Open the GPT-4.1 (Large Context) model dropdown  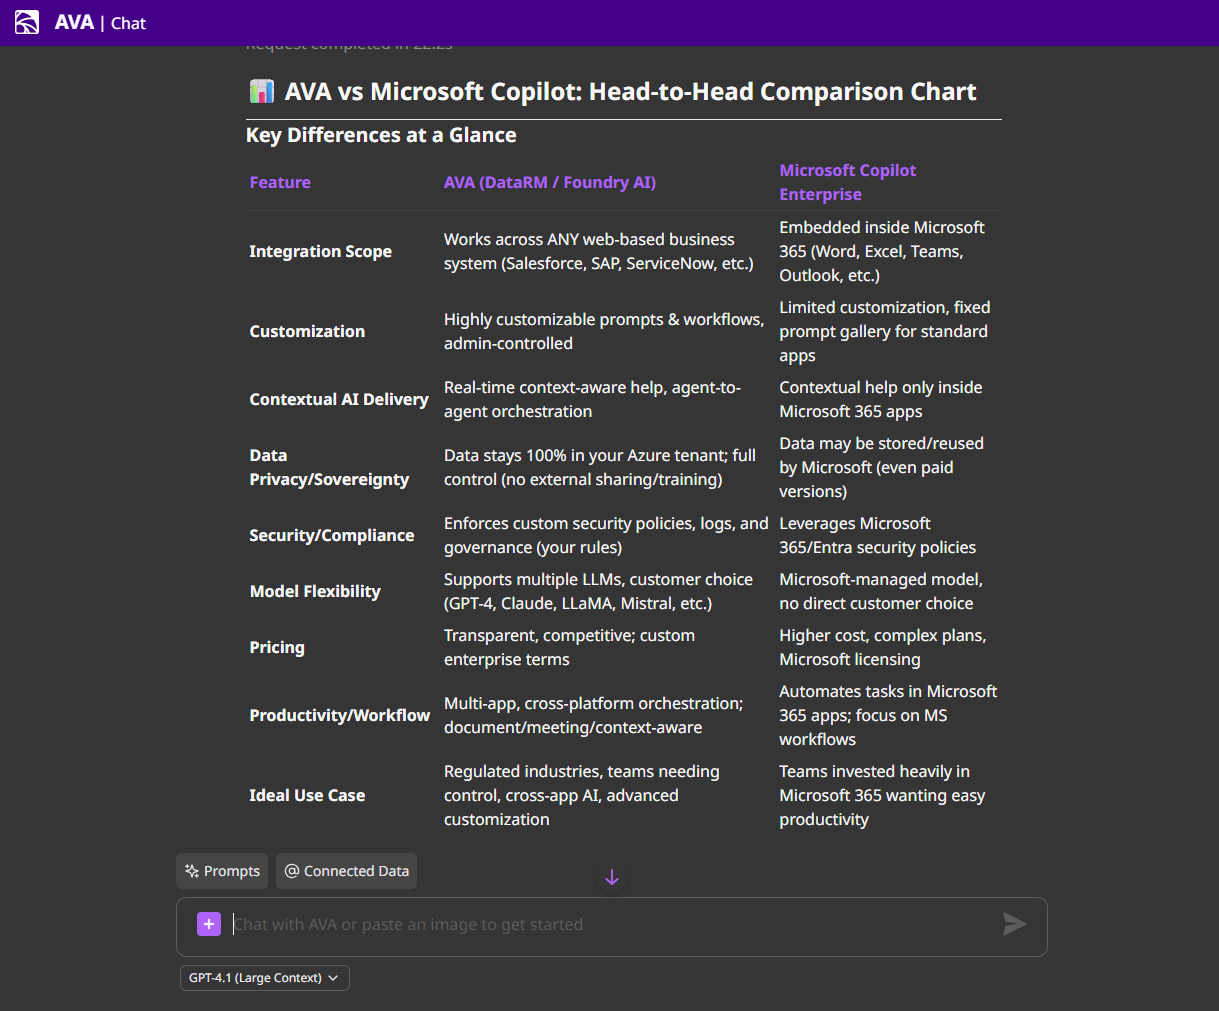click(x=265, y=978)
